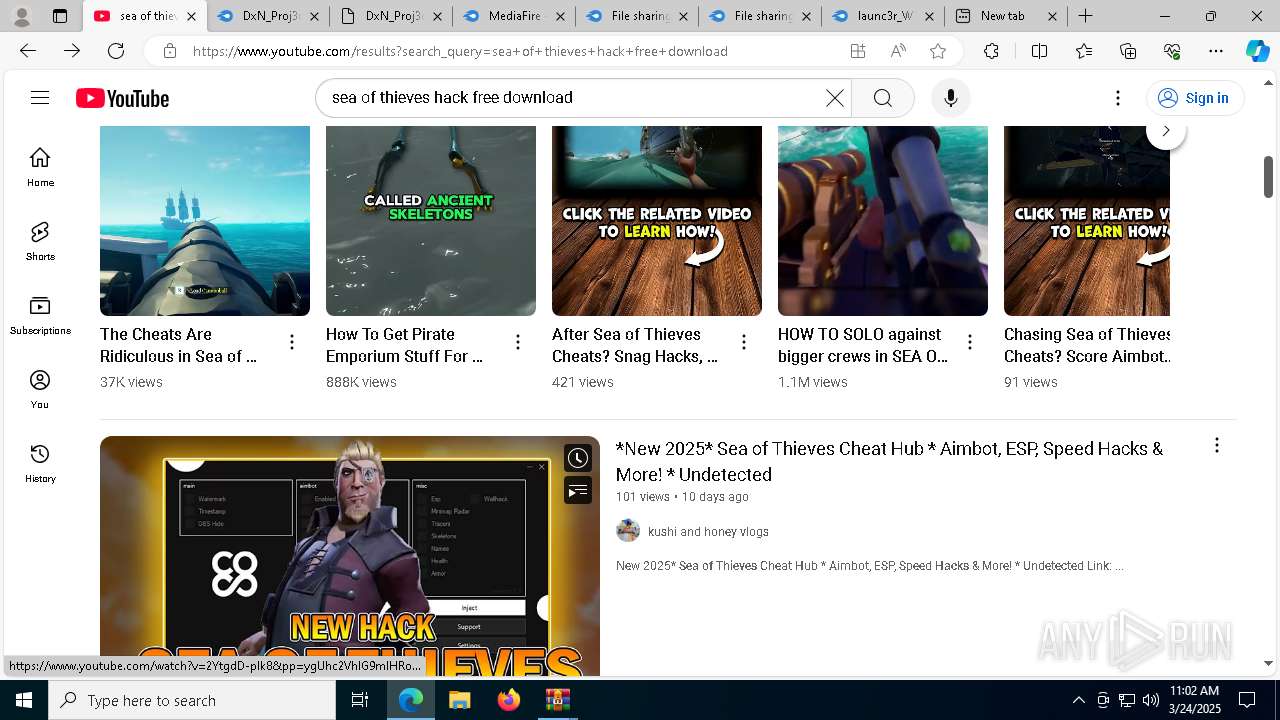The image size is (1280, 720).
Task: Open YouTube settings three-dot menu
Action: coord(1118,97)
